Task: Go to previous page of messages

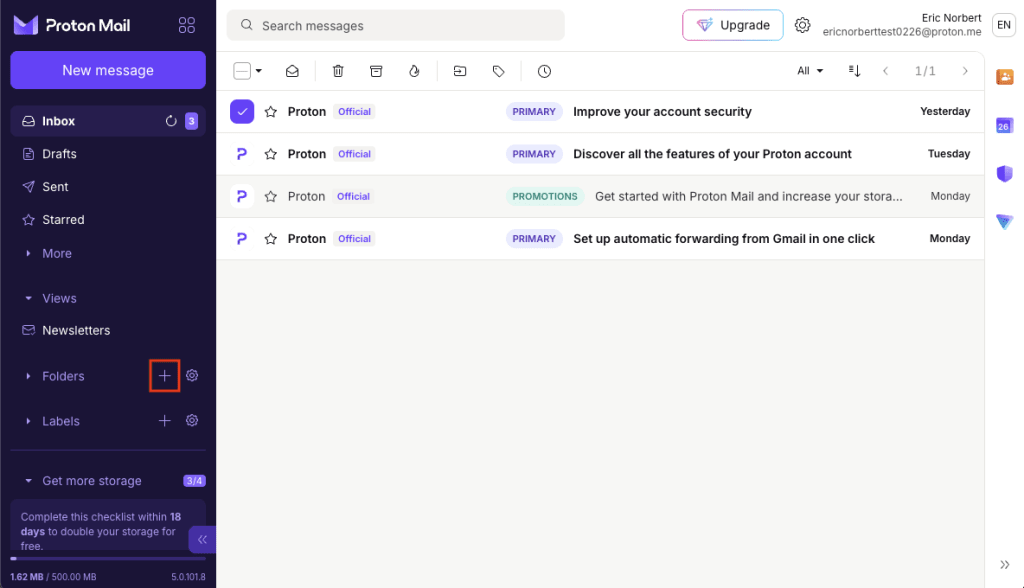Action: point(886,71)
